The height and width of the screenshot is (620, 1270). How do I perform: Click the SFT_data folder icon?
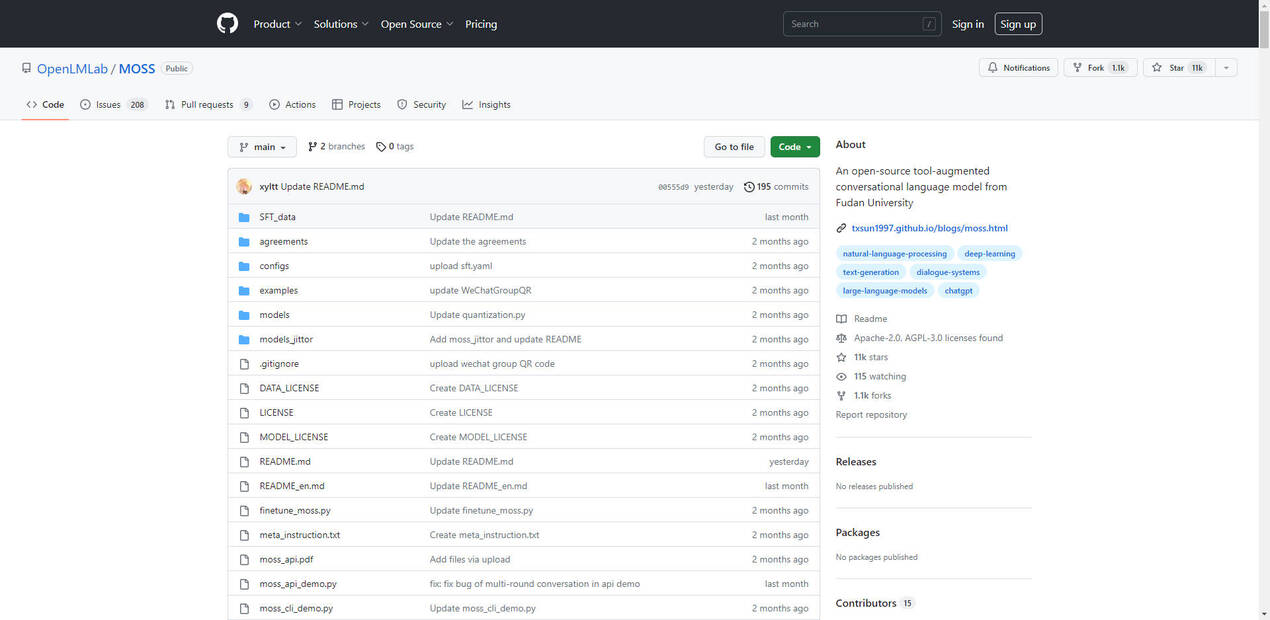244,217
